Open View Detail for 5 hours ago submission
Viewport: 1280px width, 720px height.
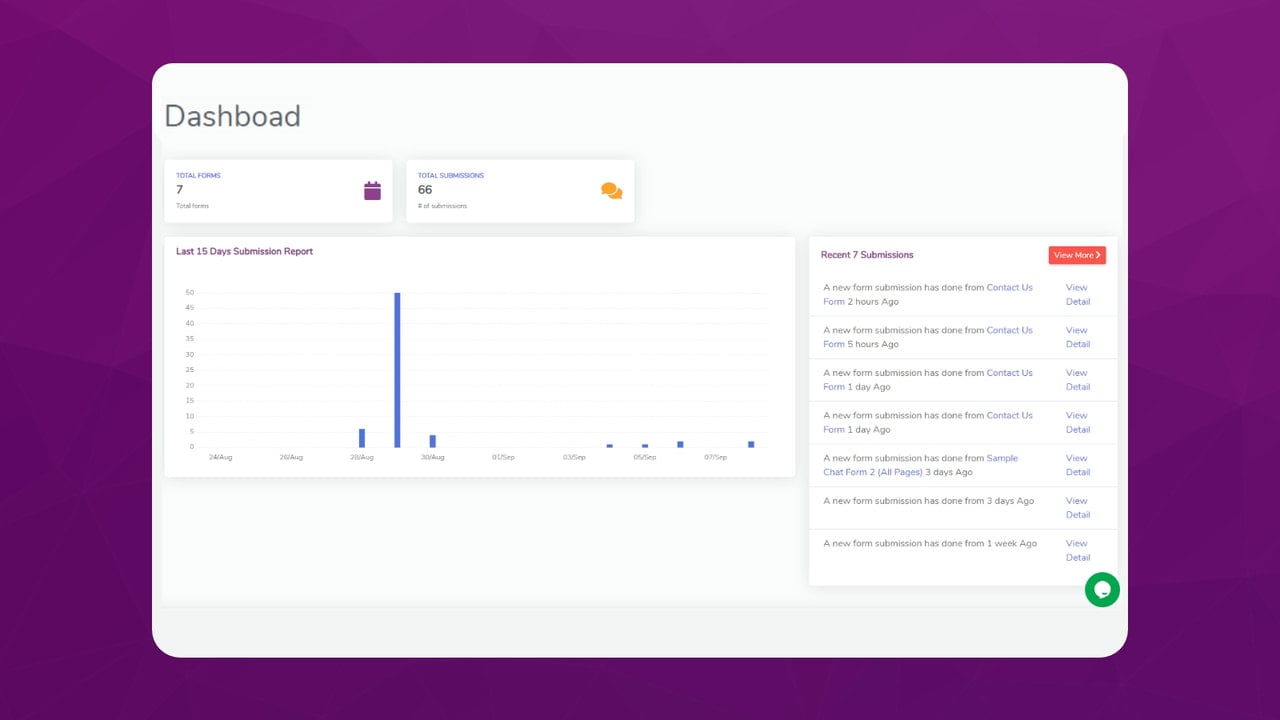tap(1077, 337)
